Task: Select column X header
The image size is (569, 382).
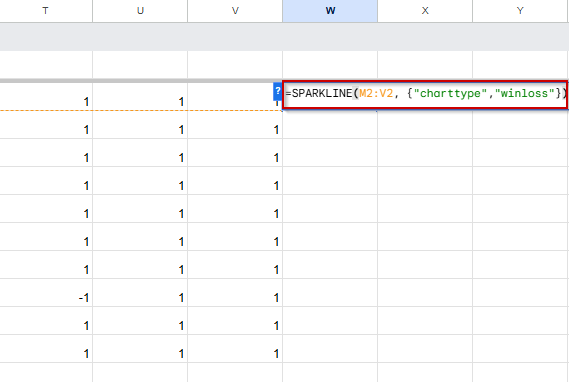Action: pyautogui.click(x=425, y=11)
